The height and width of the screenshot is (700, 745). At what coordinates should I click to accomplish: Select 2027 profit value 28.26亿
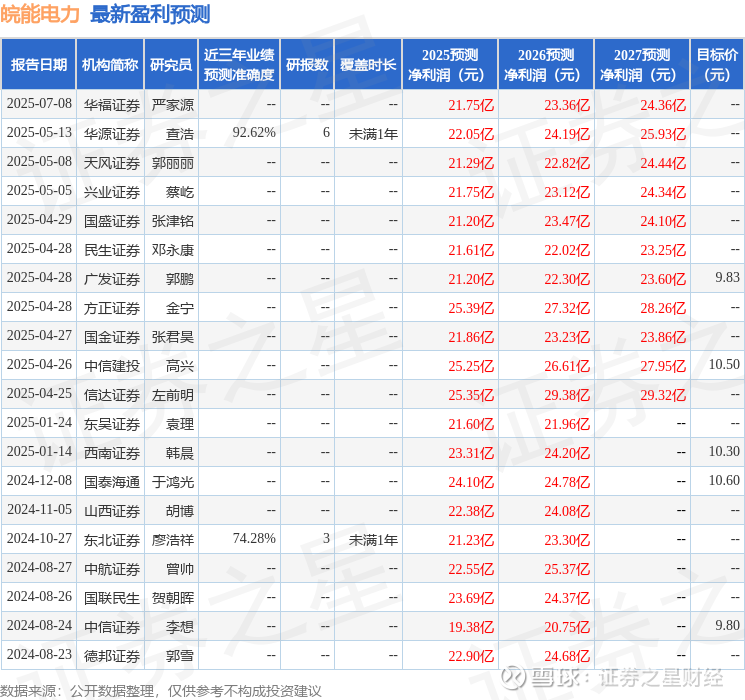pyautogui.click(x=663, y=308)
